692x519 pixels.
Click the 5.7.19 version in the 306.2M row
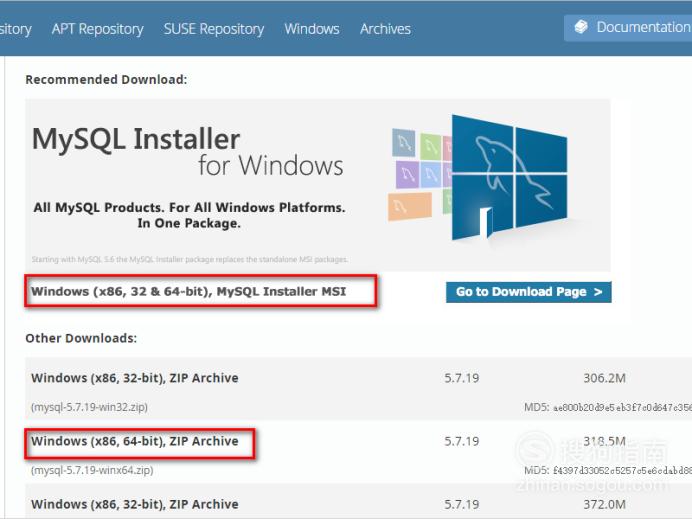[x=462, y=378]
